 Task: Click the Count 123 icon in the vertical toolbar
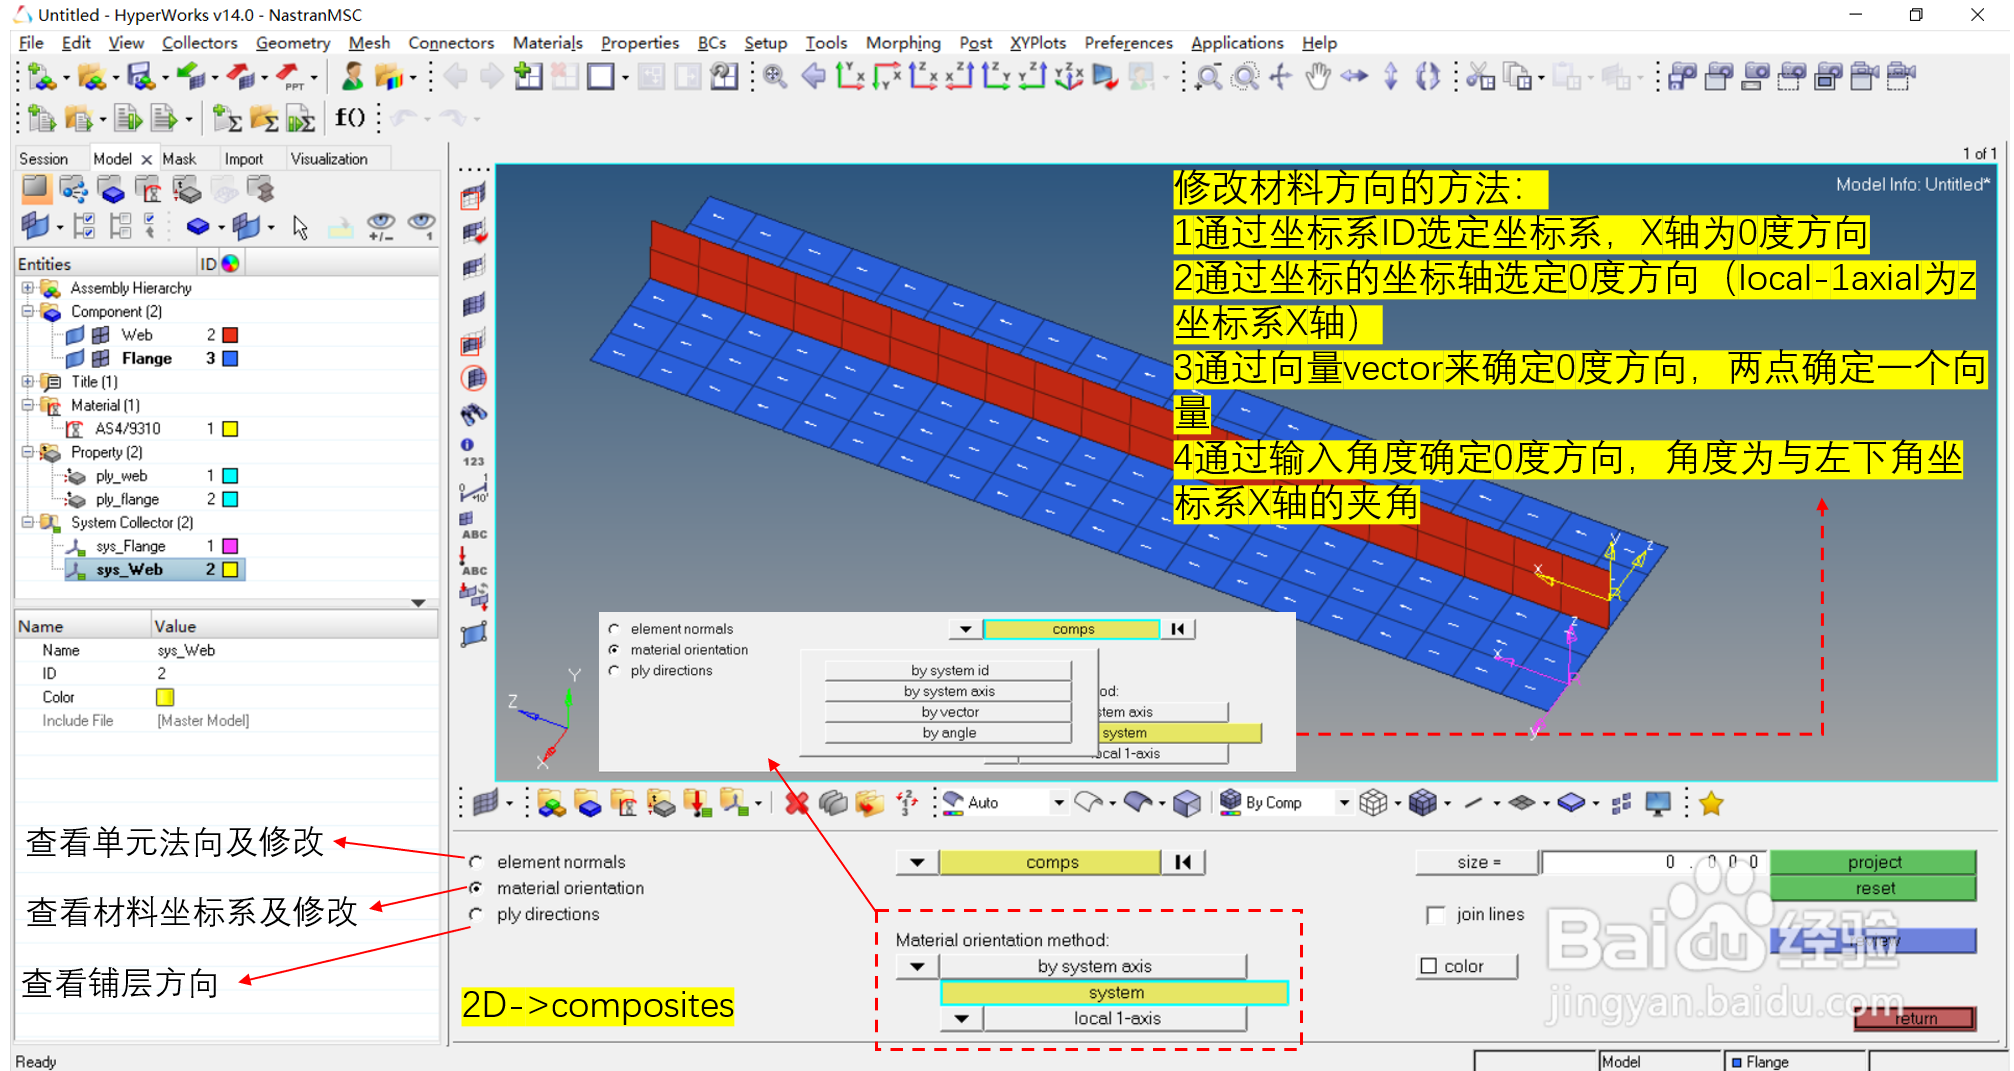tap(472, 452)
